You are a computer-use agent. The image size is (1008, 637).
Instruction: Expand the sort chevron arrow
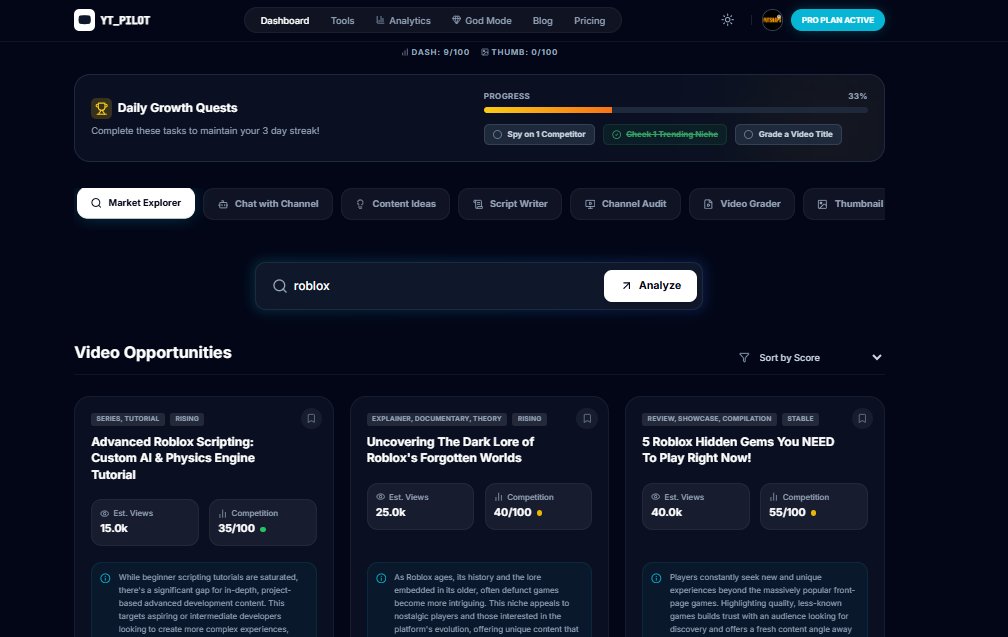(877, 357)
